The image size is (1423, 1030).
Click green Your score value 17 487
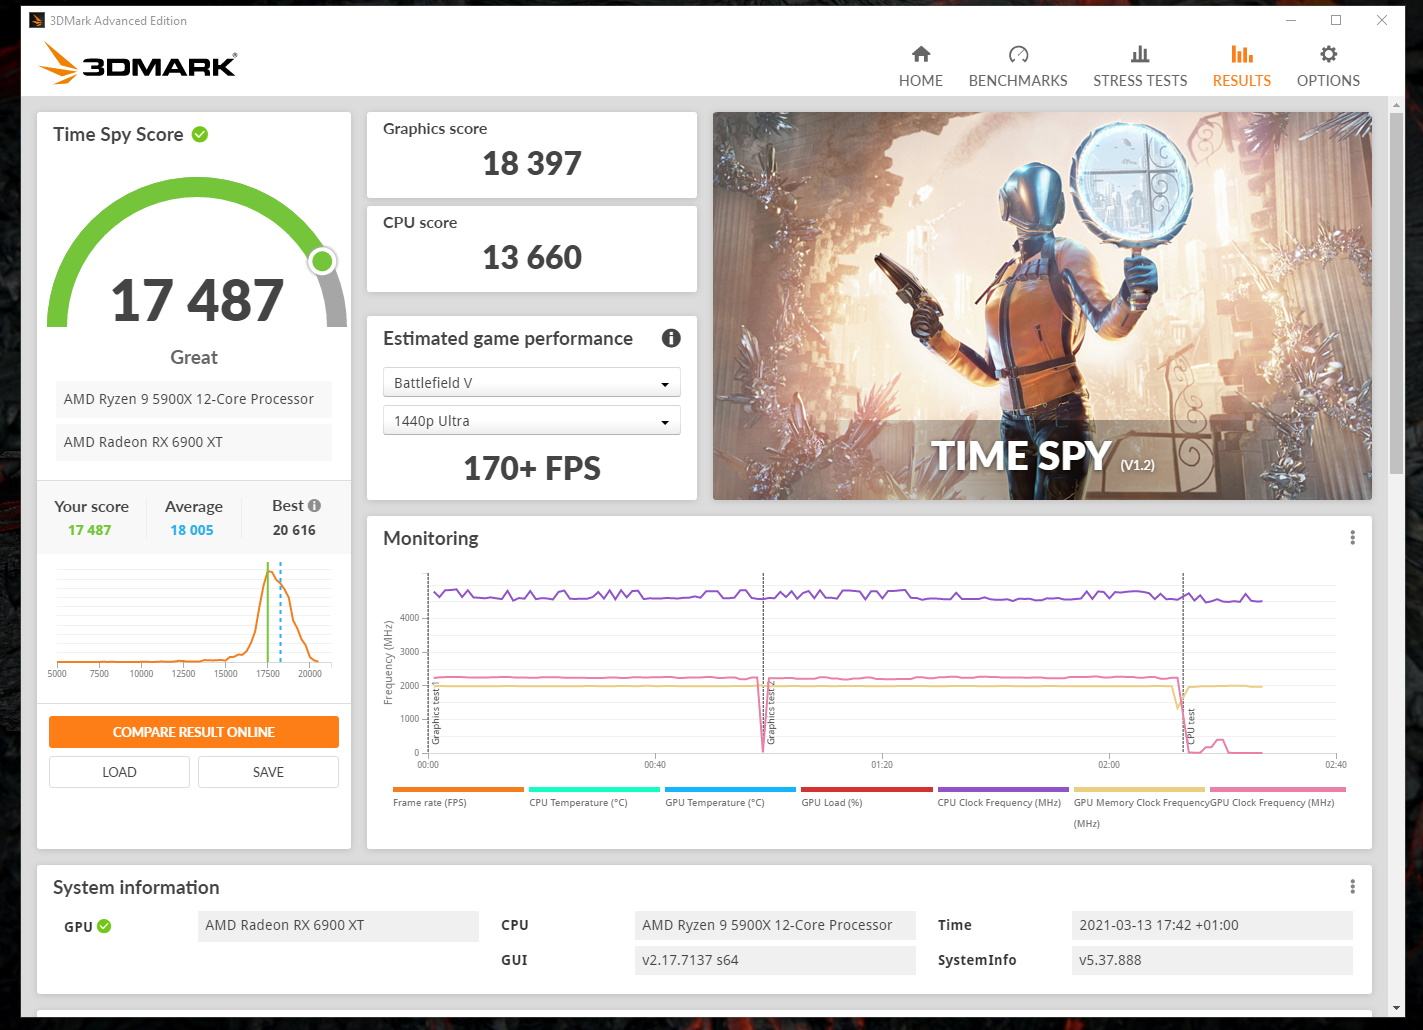(90, 530)
